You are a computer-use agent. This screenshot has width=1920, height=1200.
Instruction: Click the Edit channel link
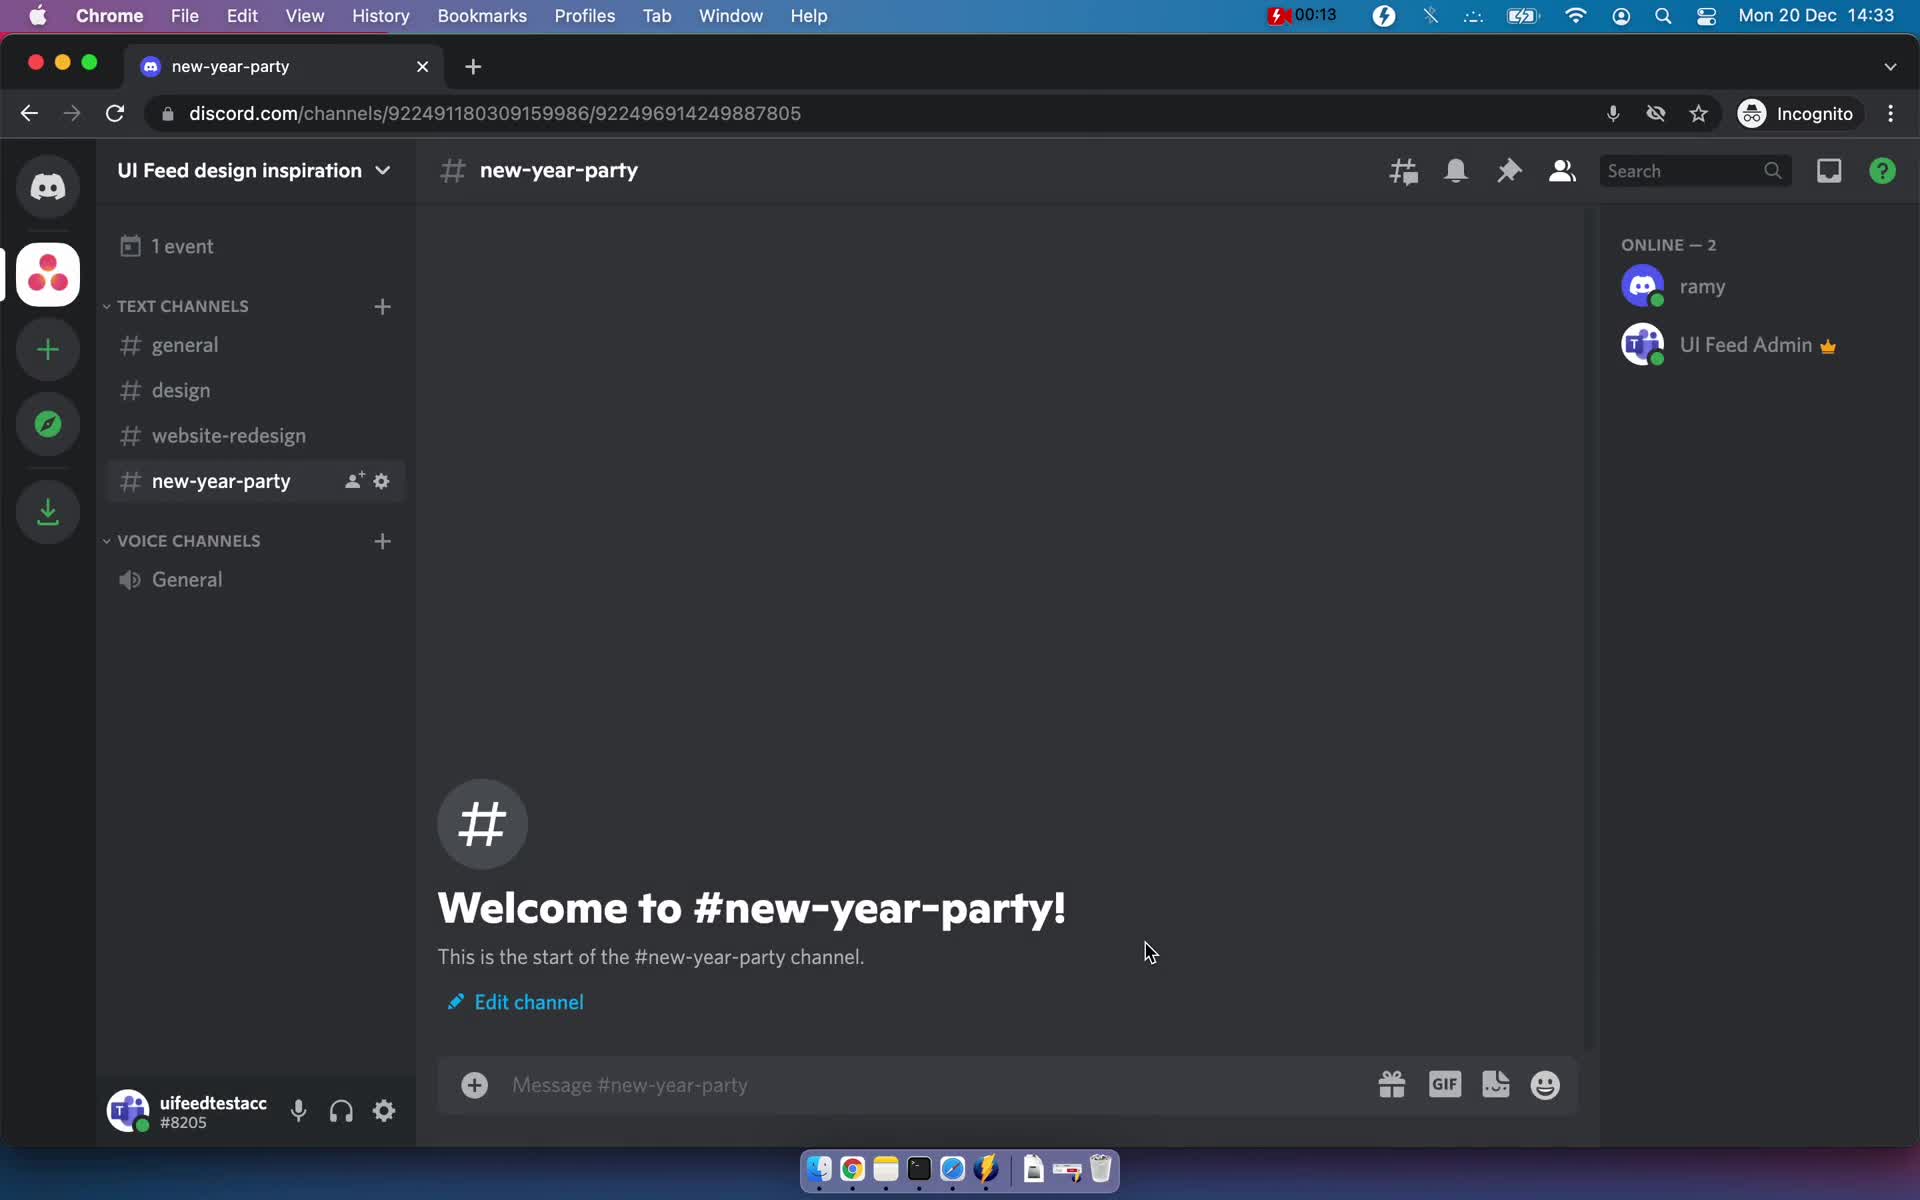pyautogui.click(x=515, y=1002)
